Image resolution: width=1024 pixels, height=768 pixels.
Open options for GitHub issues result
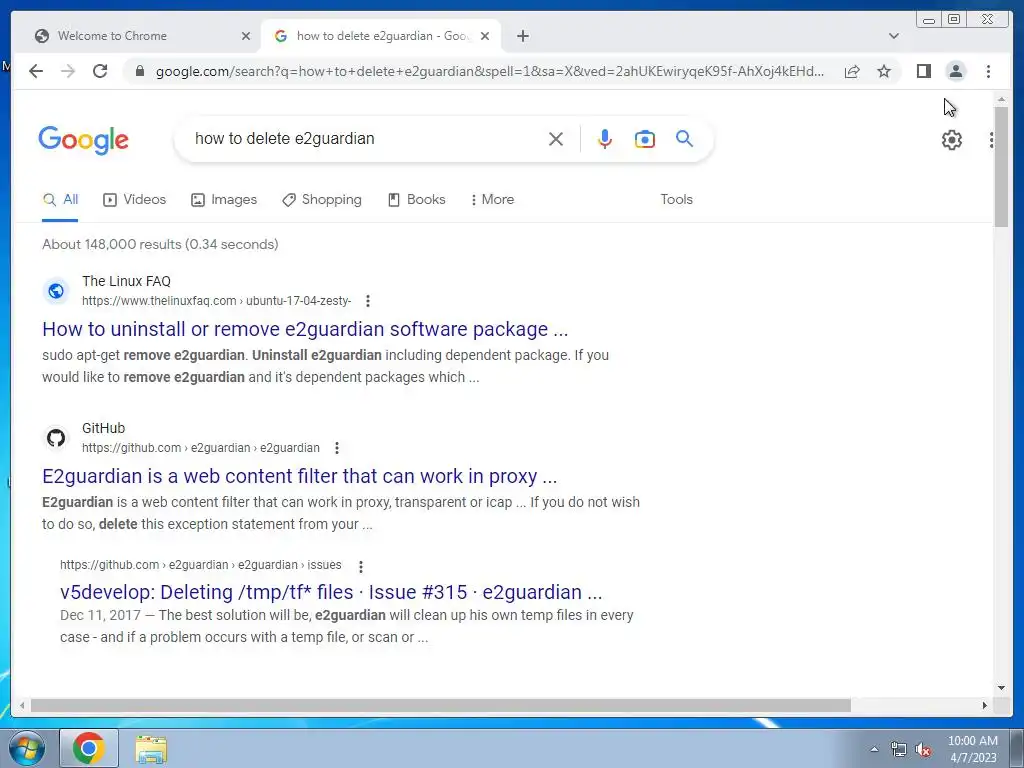(x=360, y=566)
